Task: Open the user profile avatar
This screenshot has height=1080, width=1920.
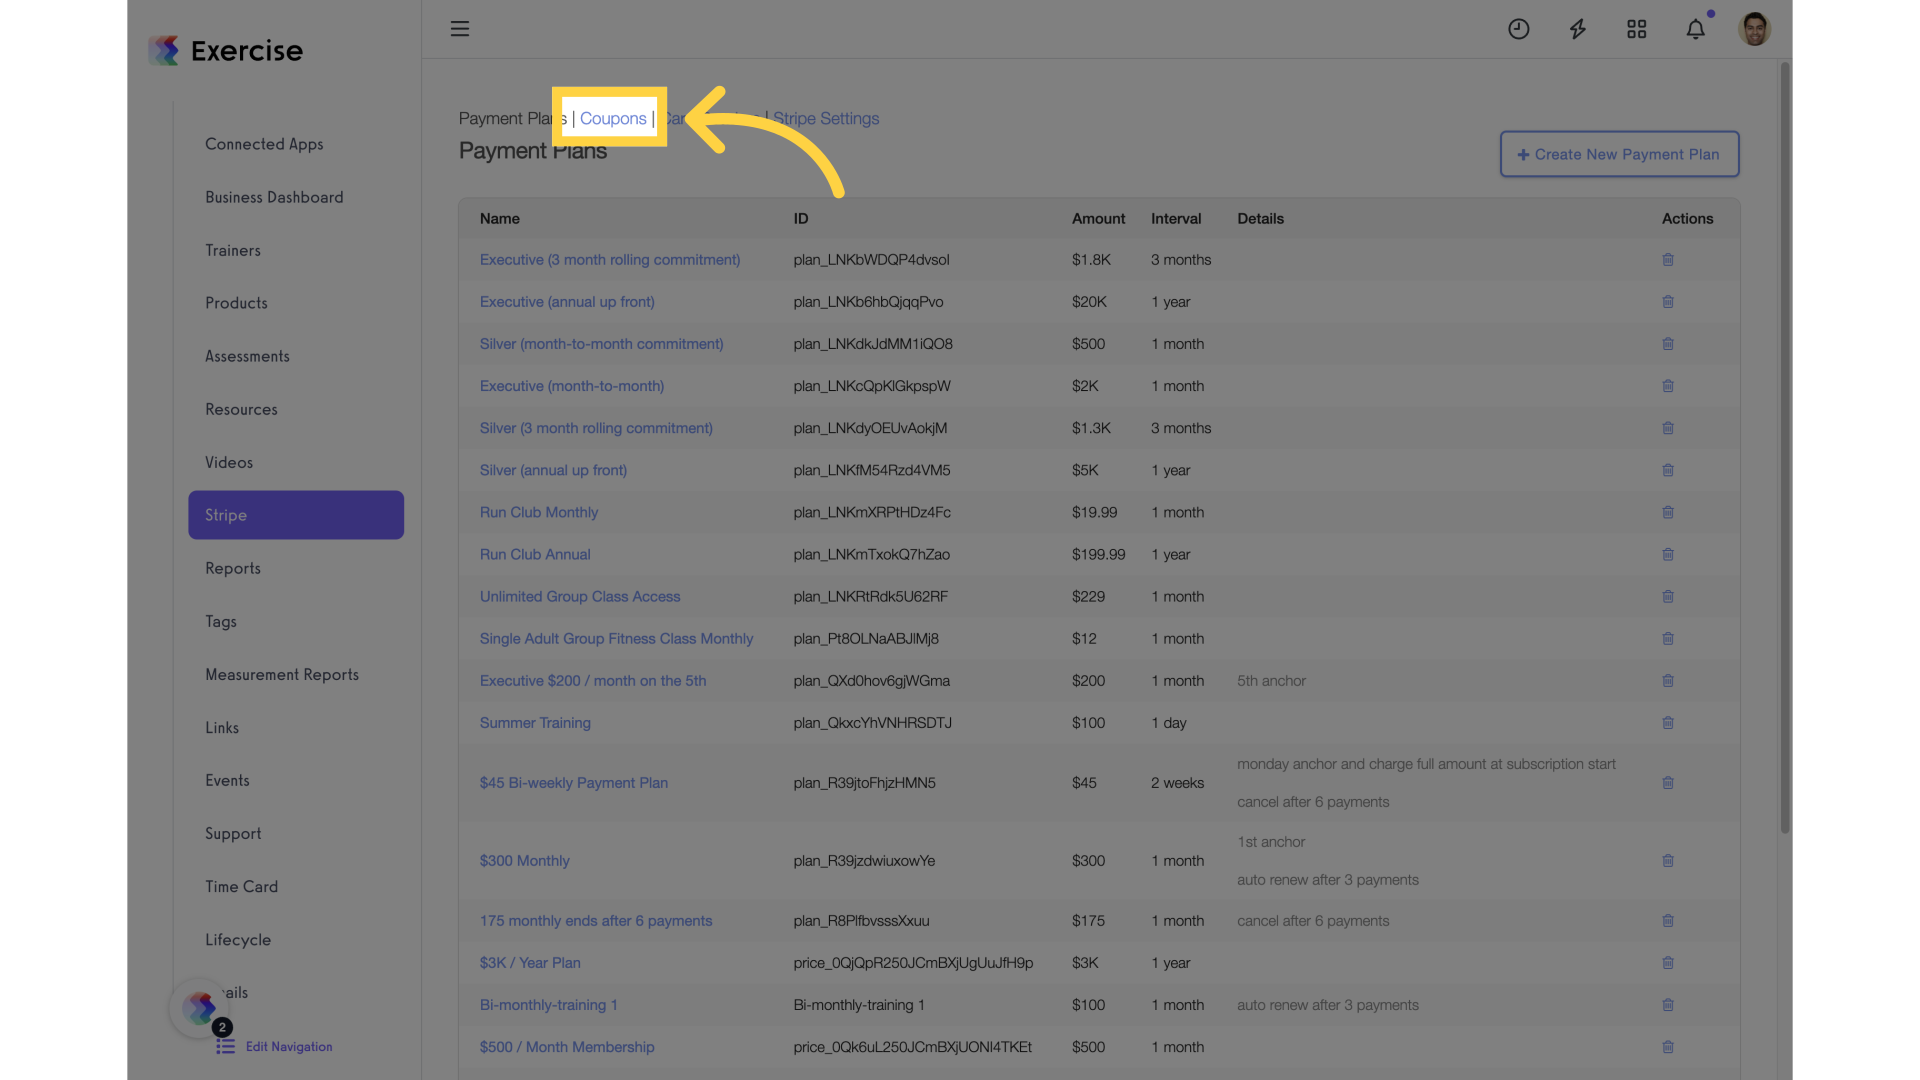Action: [1754, 29]
